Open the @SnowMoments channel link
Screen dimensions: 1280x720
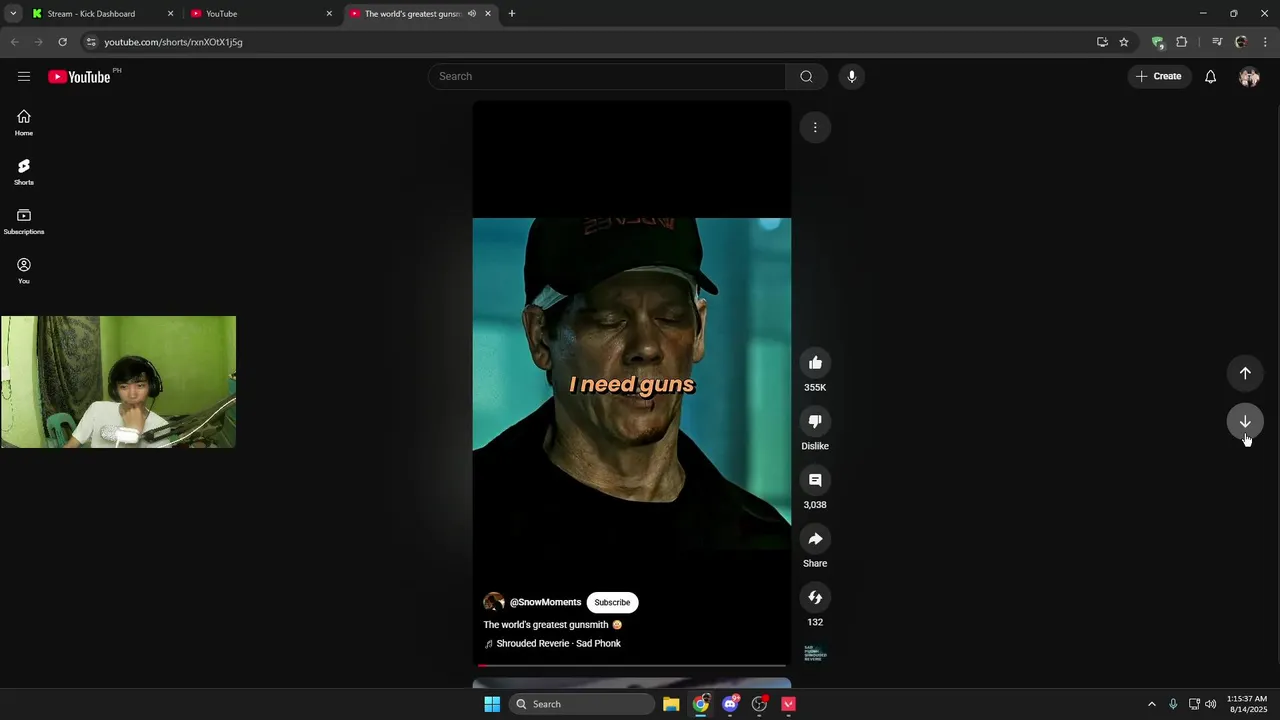tap(545, 602)
